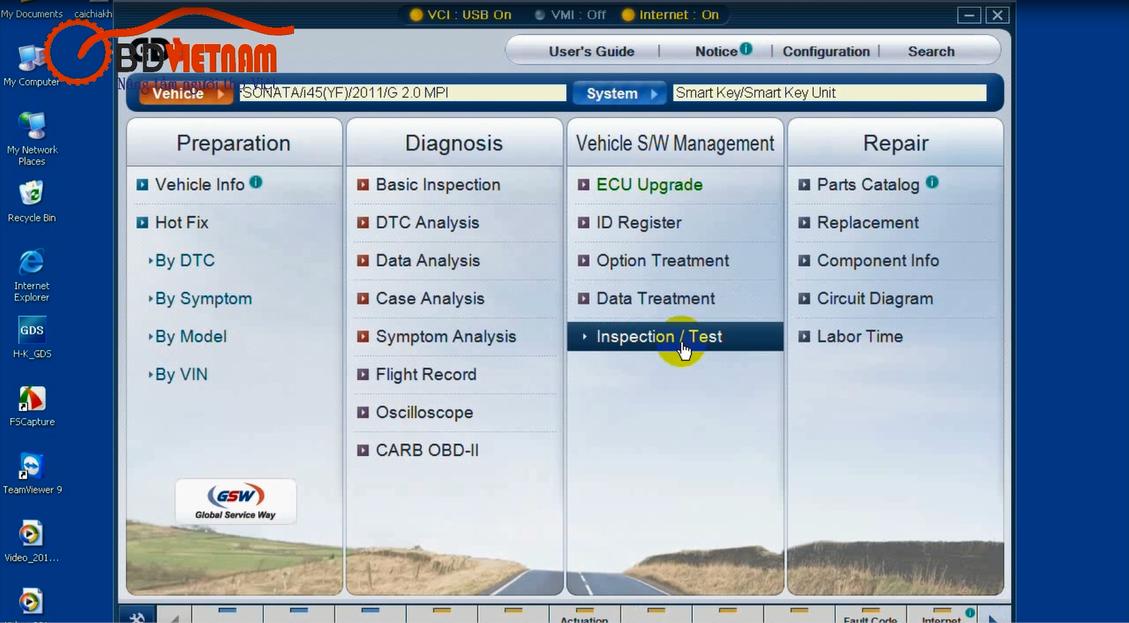
Task: Select the My Network Places desktop icon
Action: [32, 138]
